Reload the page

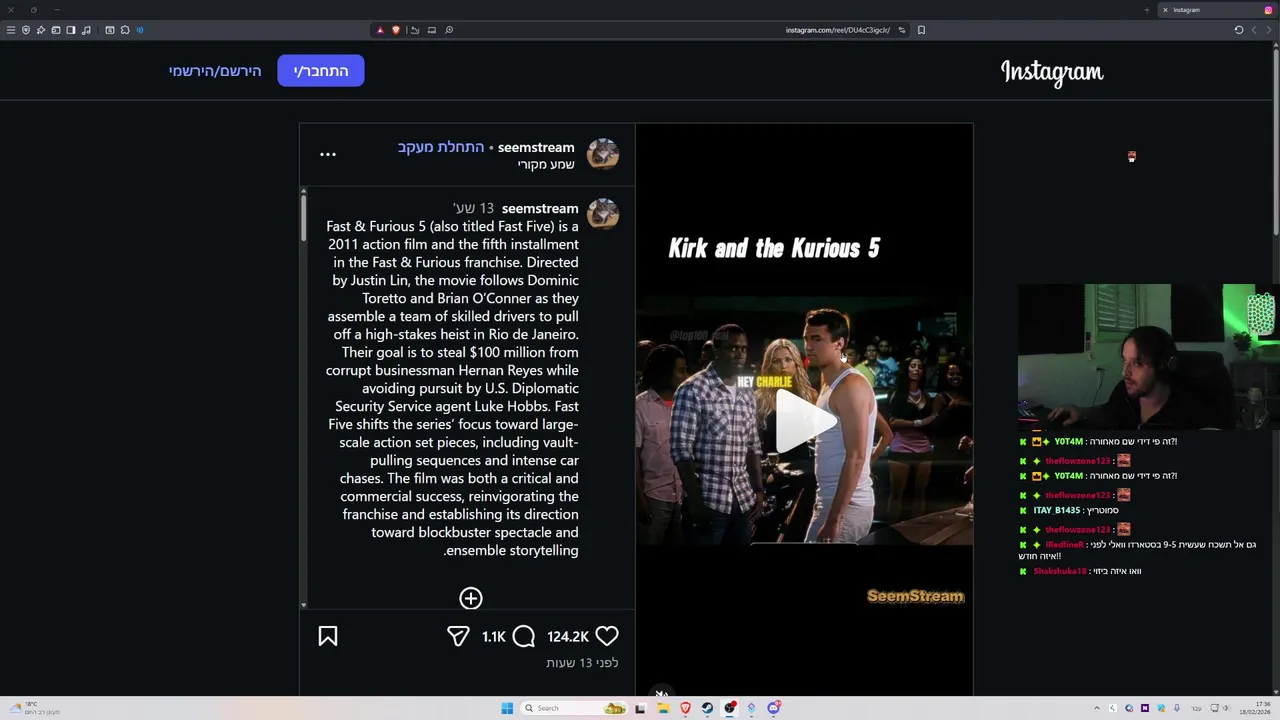click(1239, 30)
